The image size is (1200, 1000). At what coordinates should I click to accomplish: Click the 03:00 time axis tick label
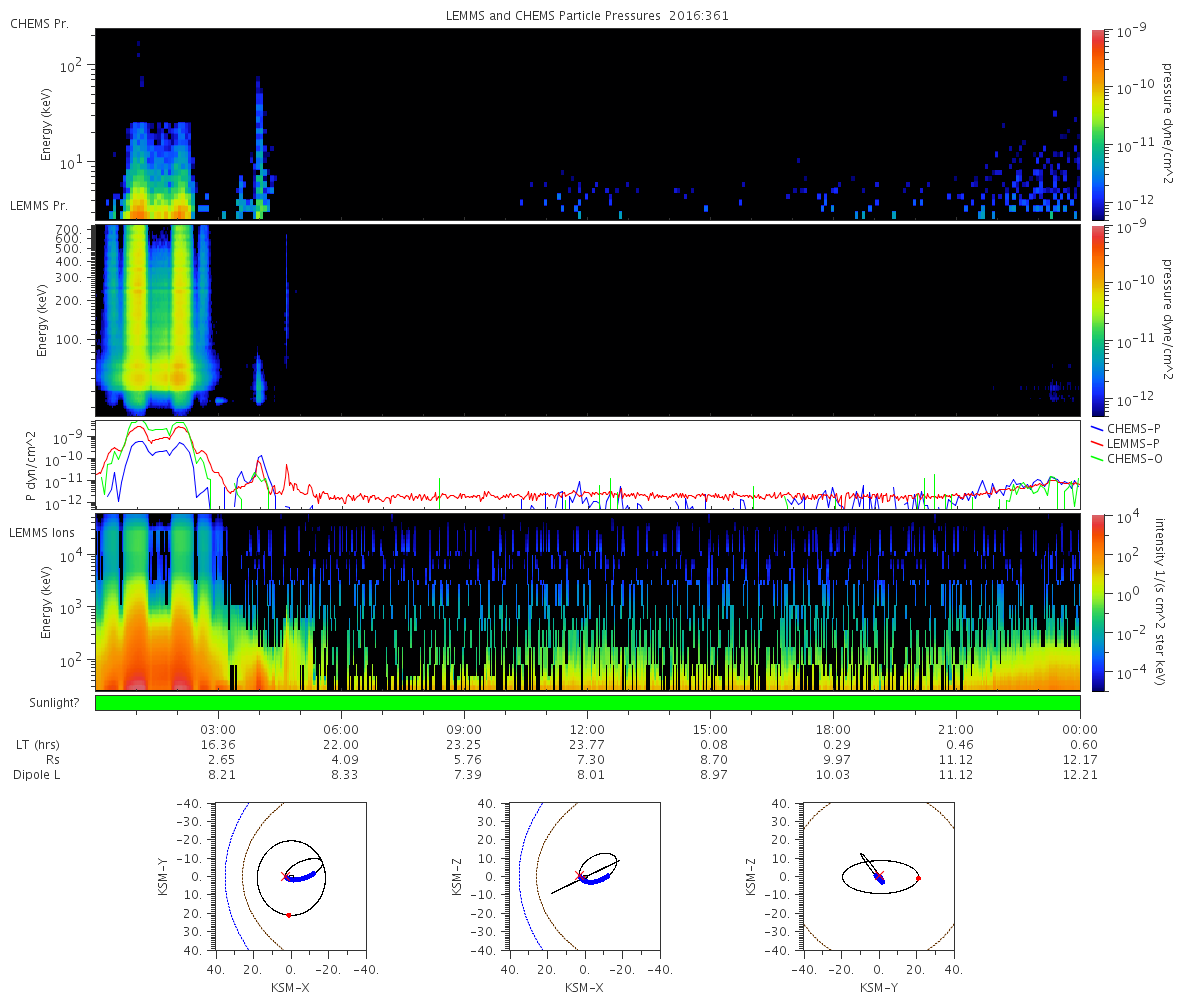tap(218, 729)
